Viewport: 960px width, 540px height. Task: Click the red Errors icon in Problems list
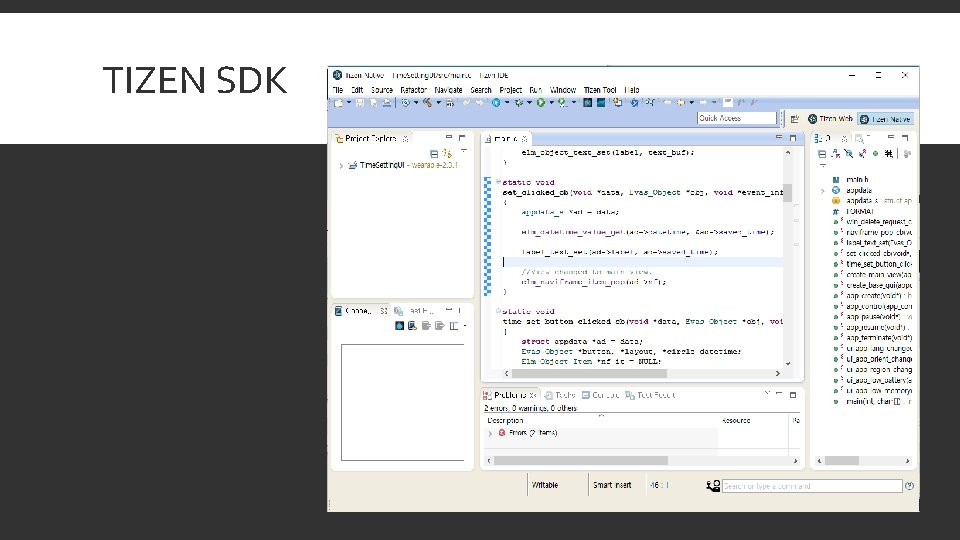coord(502,433)
